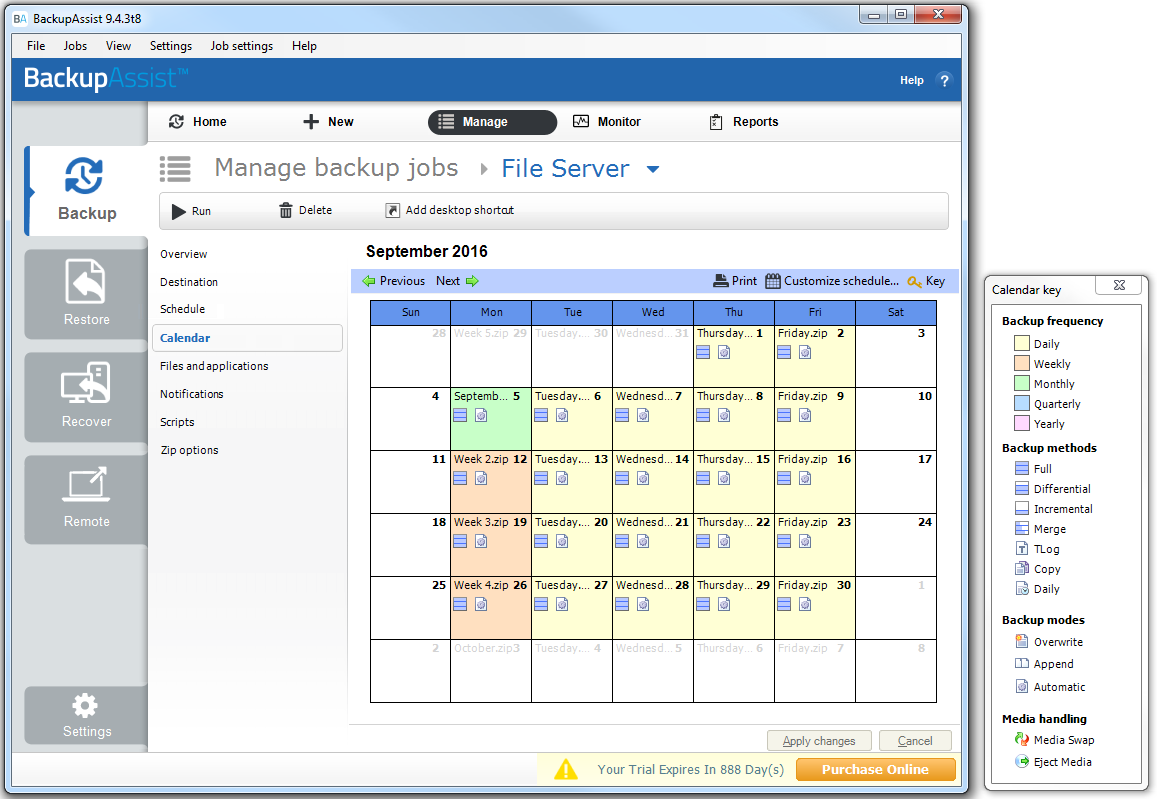Click the full backup icon on Wednesday 21
The width and height of the screenshot is (1157, 799).
tap(622, 542)
